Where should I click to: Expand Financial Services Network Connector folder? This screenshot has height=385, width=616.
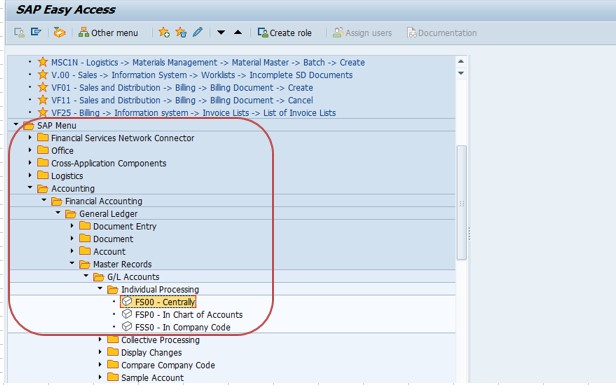pos(30,138)
